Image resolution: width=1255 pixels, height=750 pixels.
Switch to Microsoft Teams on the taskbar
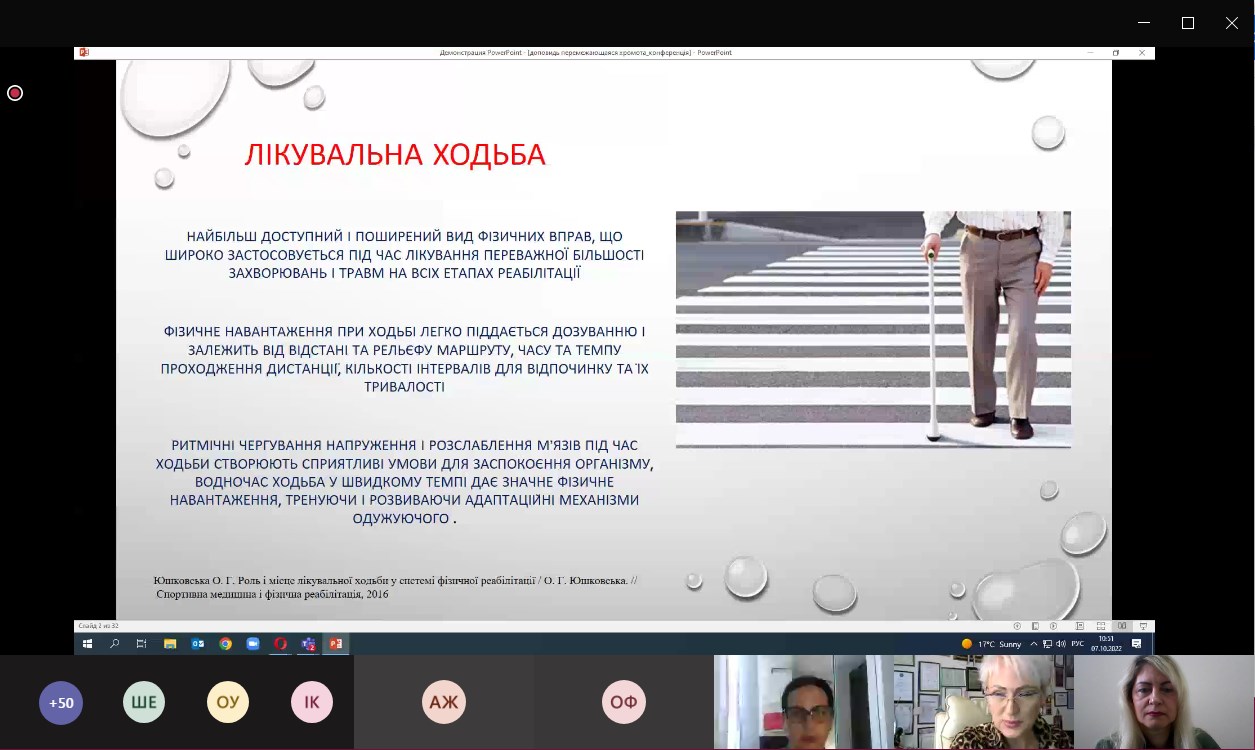pos(308,644)
